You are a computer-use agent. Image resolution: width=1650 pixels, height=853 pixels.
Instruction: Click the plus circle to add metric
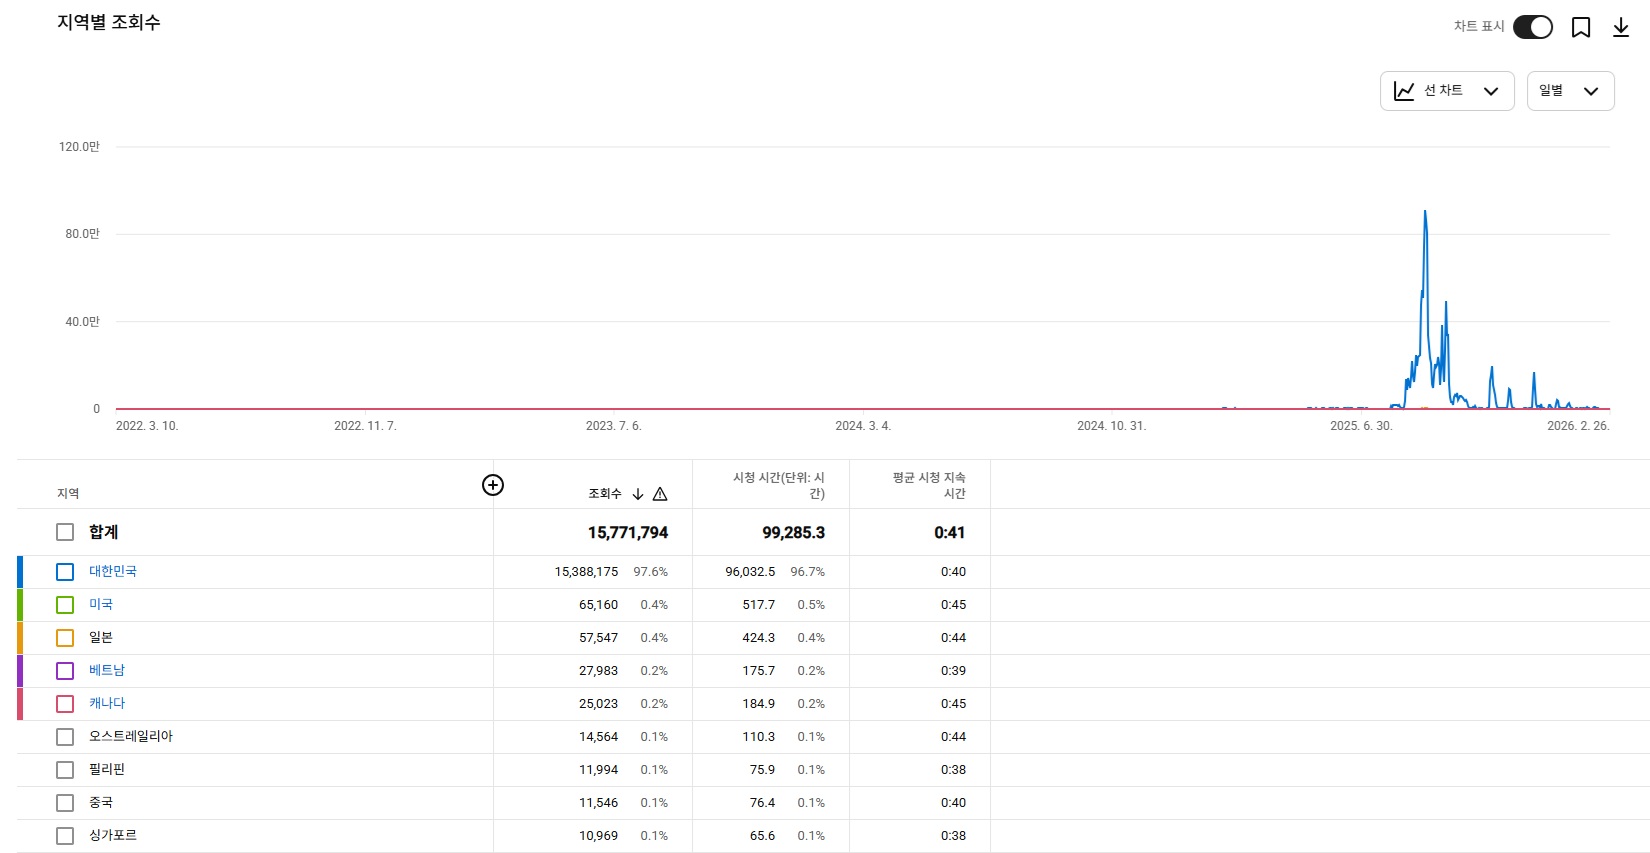(493, 485)
